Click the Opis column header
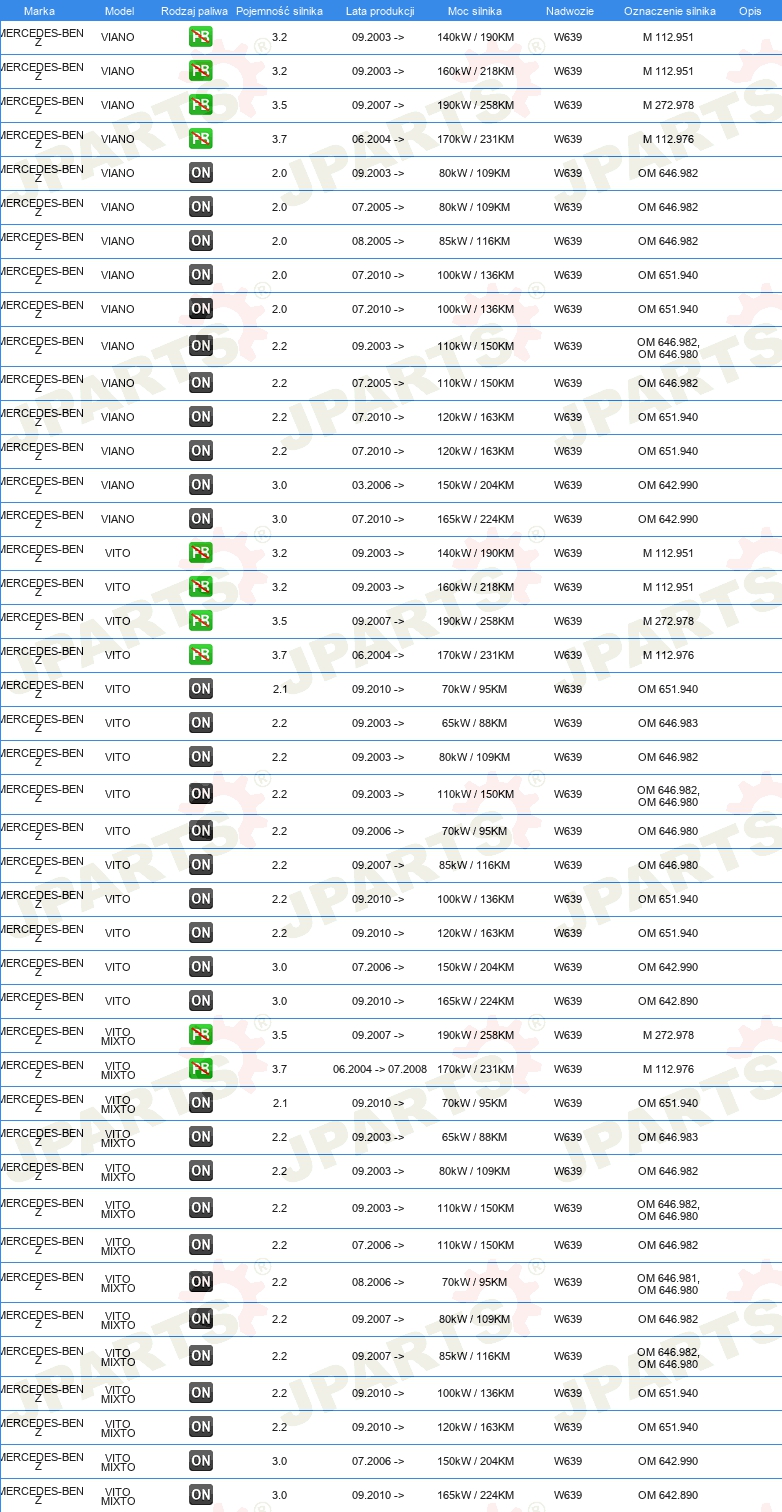 [750, 11]
